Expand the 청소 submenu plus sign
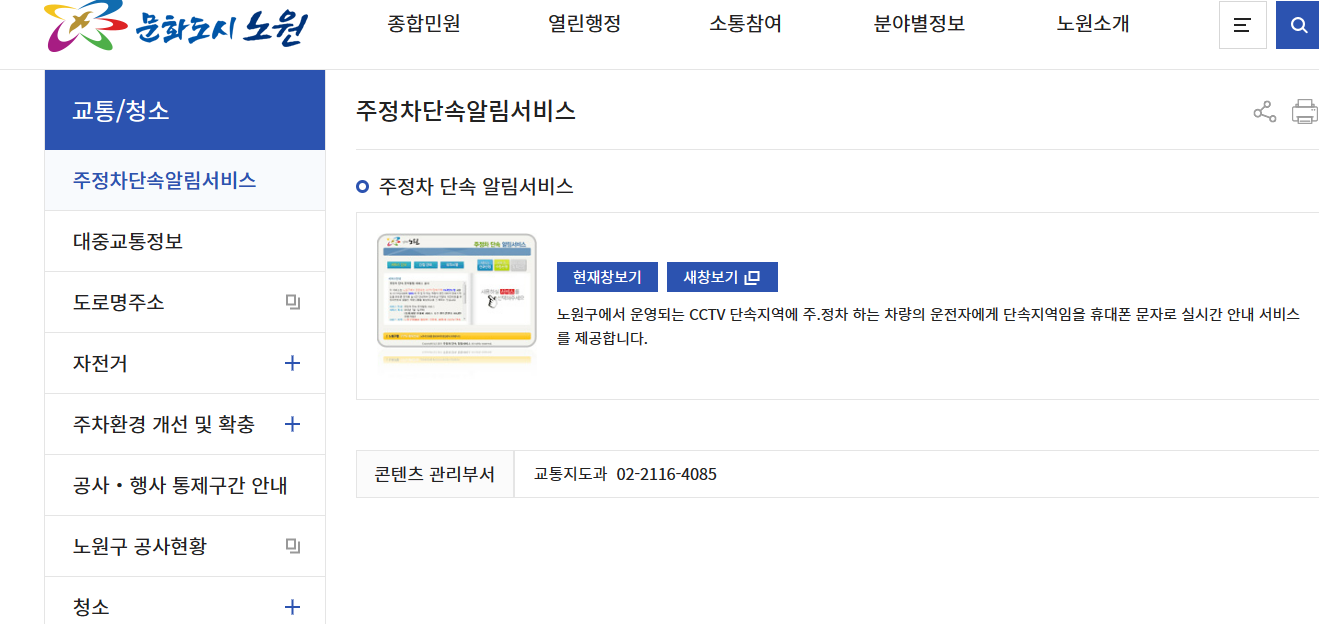 click(x=292, y=607)
